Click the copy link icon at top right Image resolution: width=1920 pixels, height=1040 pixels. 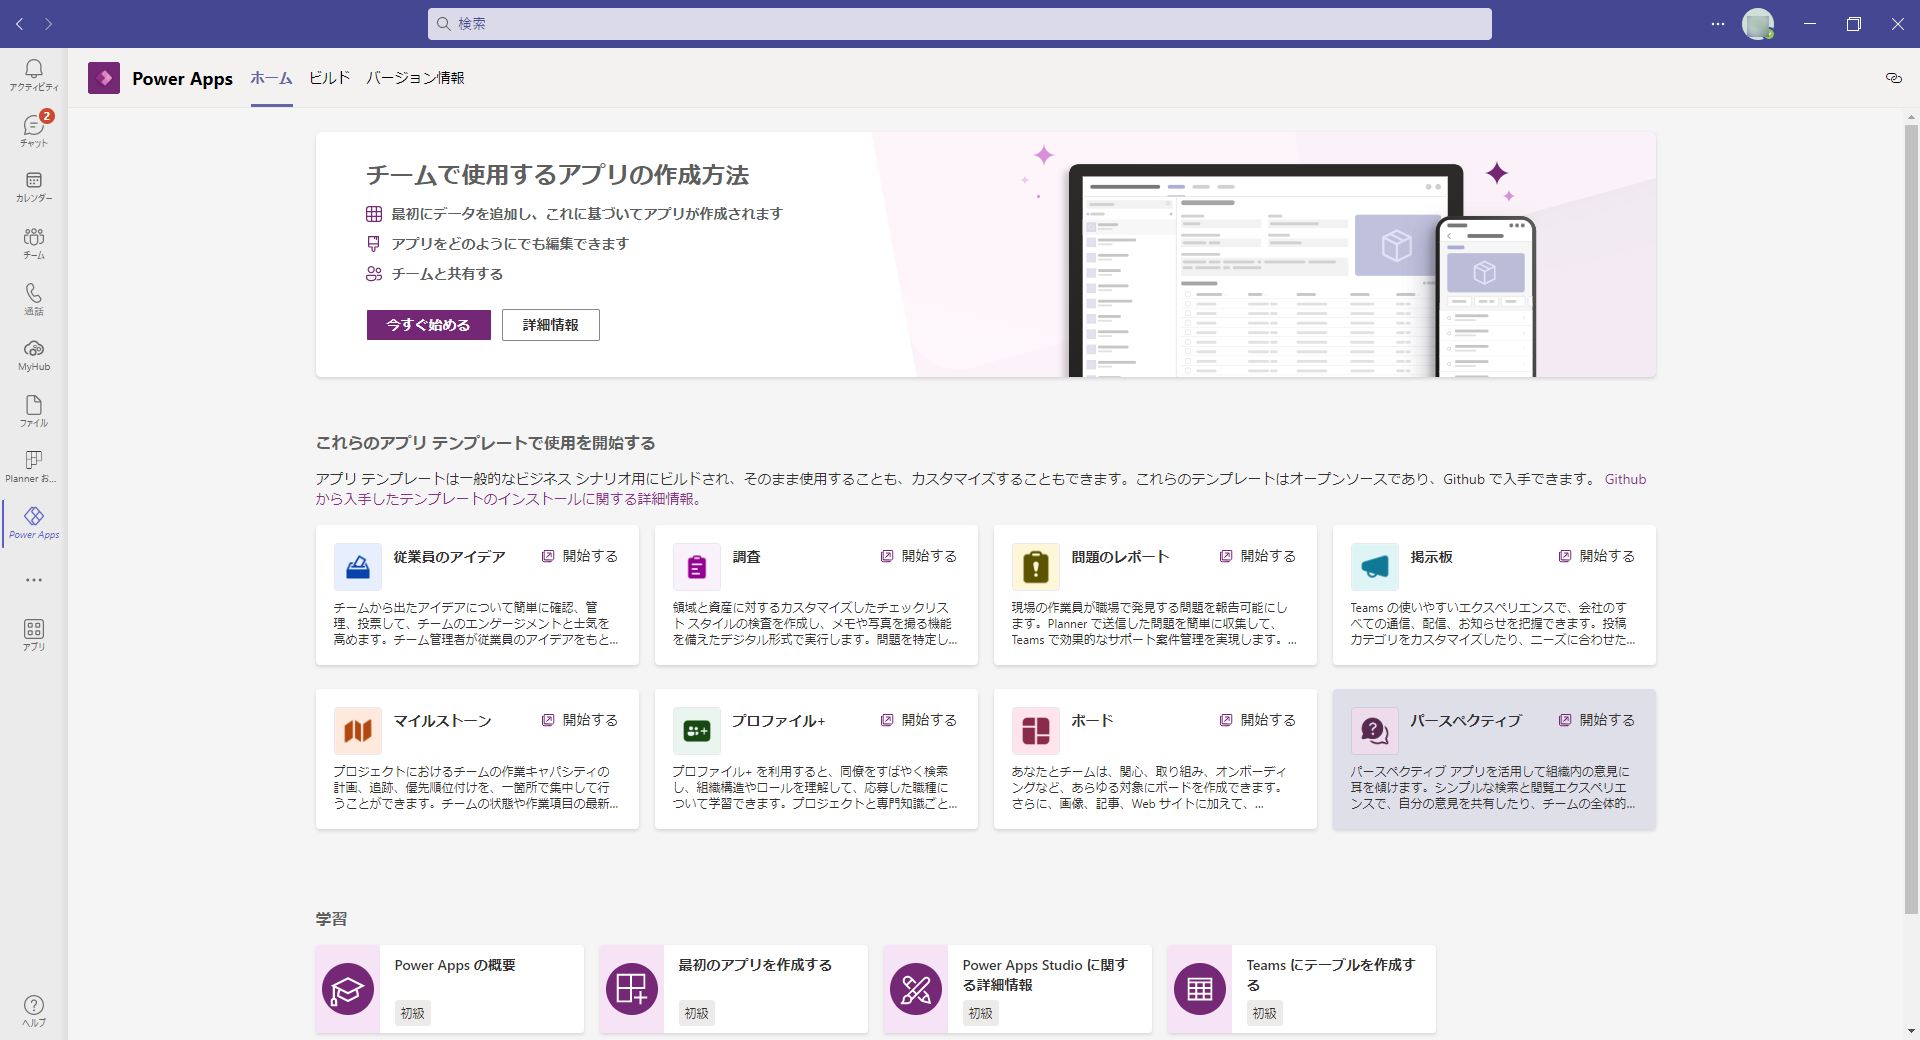click(x=1893, y=78)
